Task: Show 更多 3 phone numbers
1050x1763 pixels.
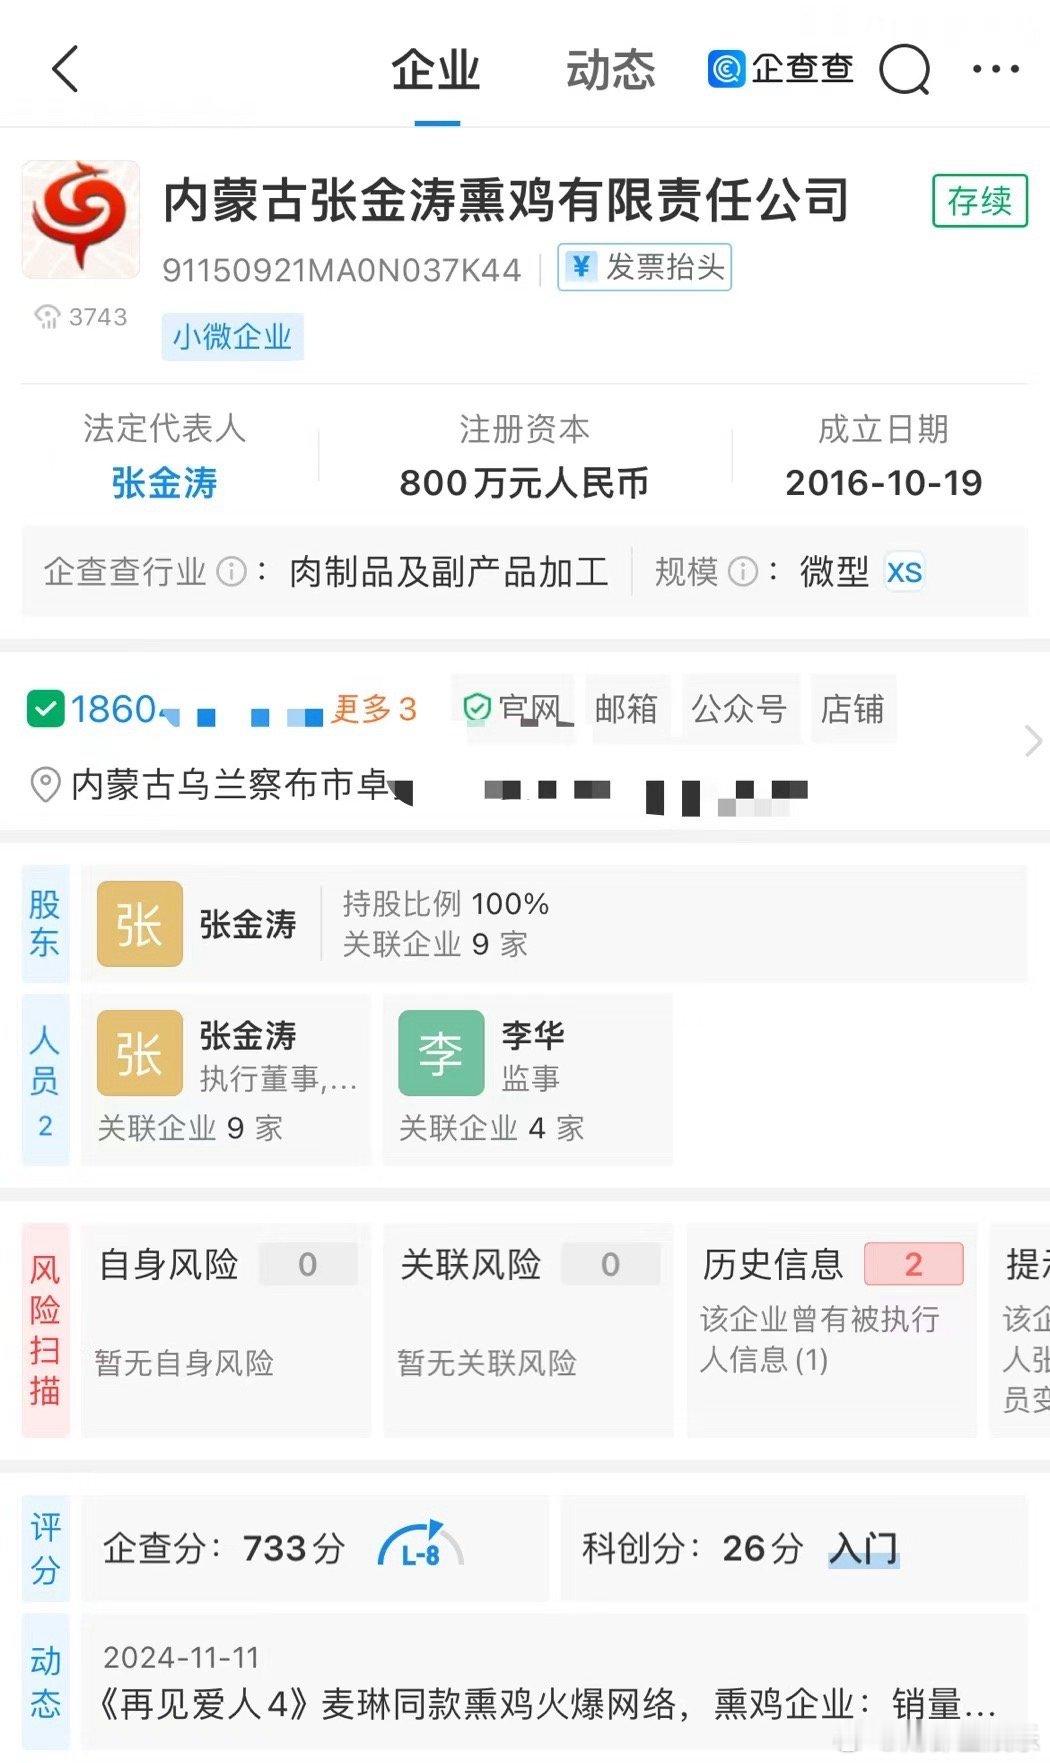Action: [374, 709]
